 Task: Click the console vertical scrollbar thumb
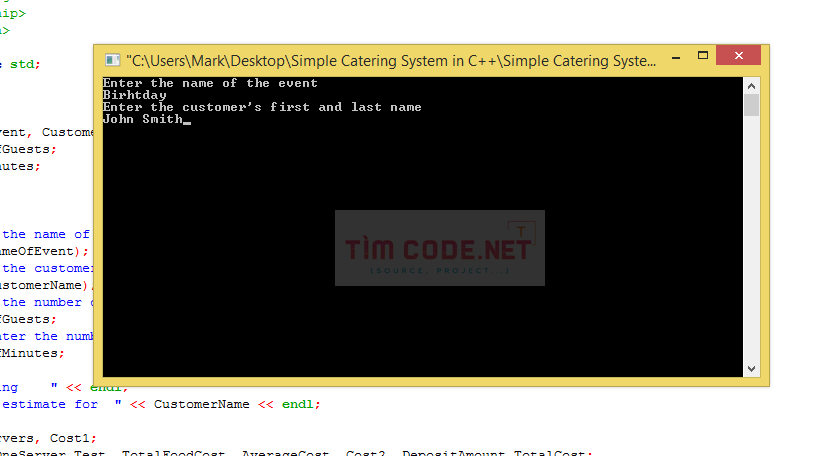tap(752, 105)
